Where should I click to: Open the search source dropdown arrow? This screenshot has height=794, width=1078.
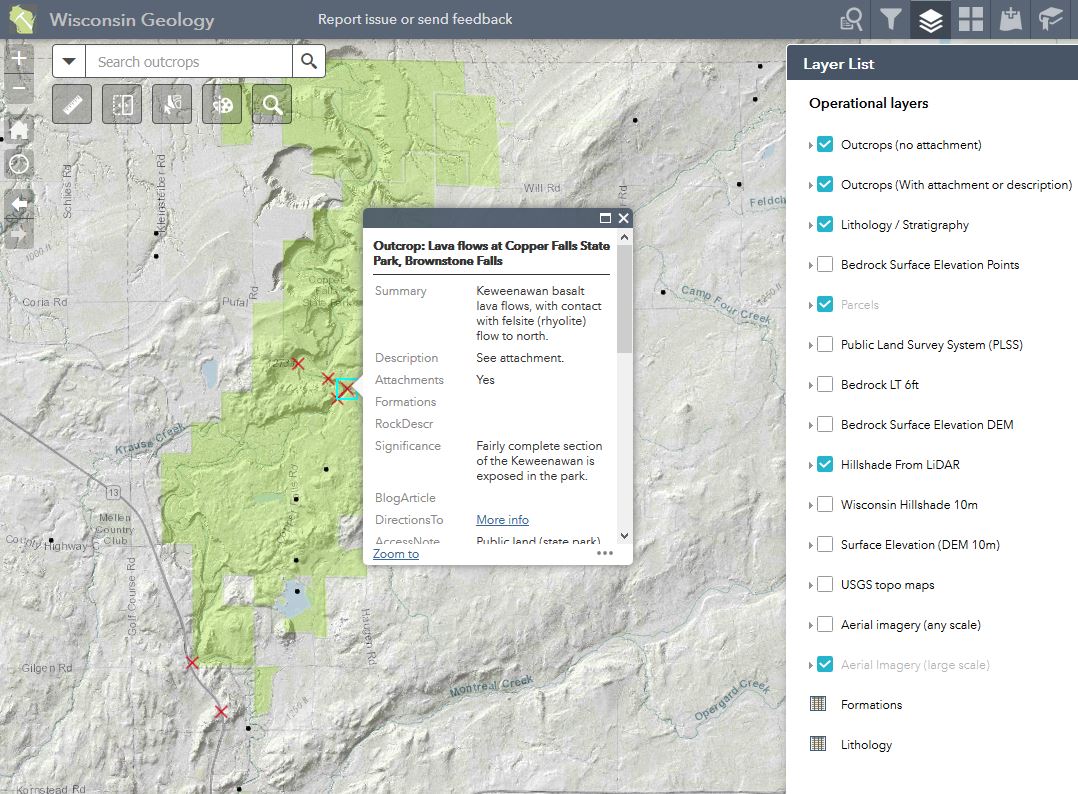point(68,61)
